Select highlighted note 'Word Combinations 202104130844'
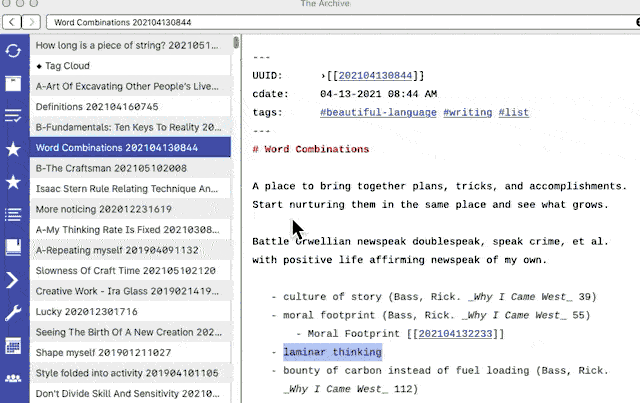 pyautogui.click(x=130, y=147)
